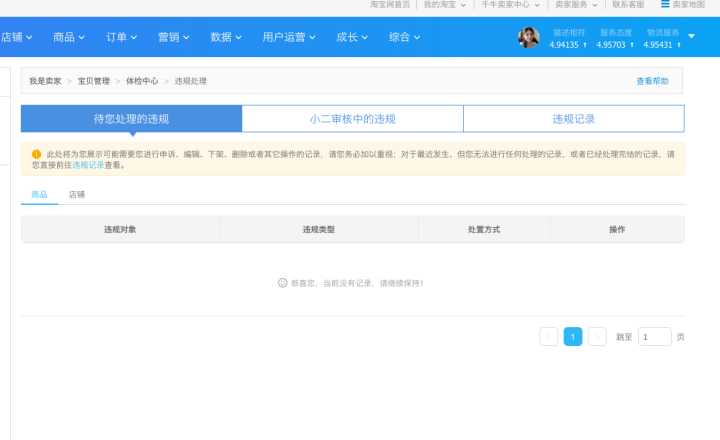
Task: Open the 营销 navigation menu
Action: [x=174, y=38]
